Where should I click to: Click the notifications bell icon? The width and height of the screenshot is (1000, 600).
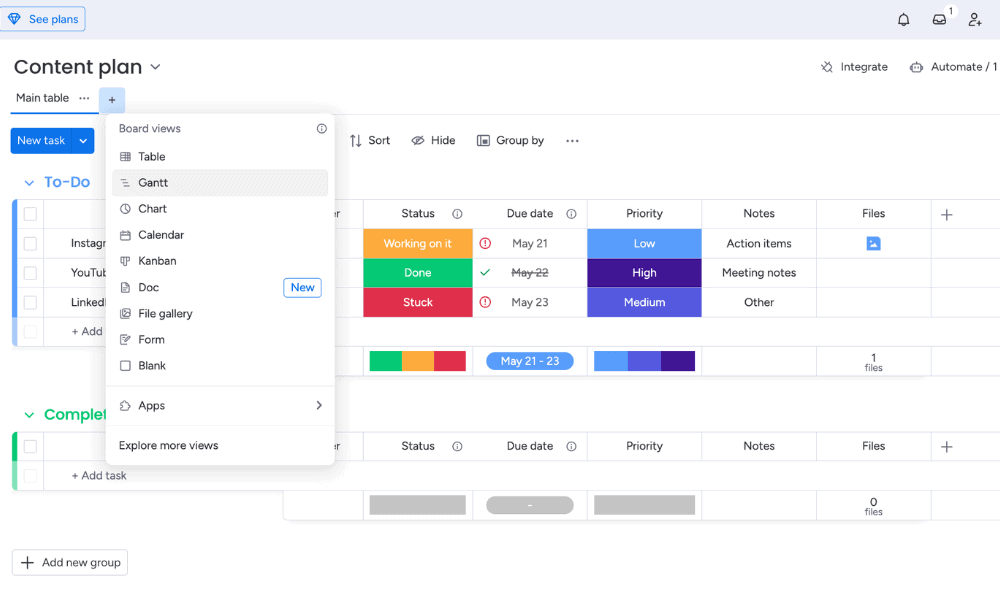pos(904,20)
